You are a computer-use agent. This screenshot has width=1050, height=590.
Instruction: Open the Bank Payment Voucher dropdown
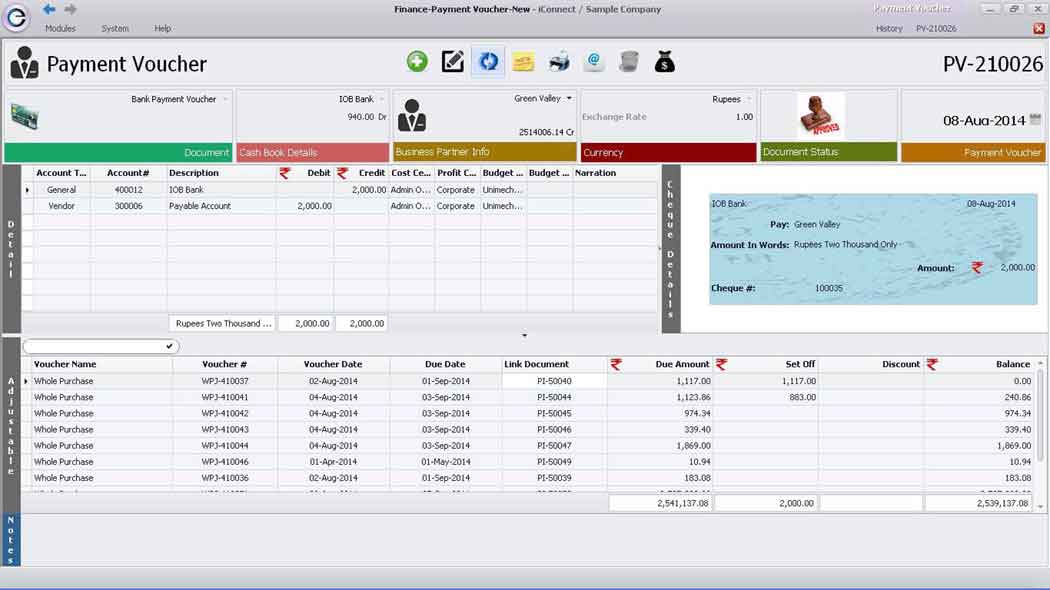point(225,99)
